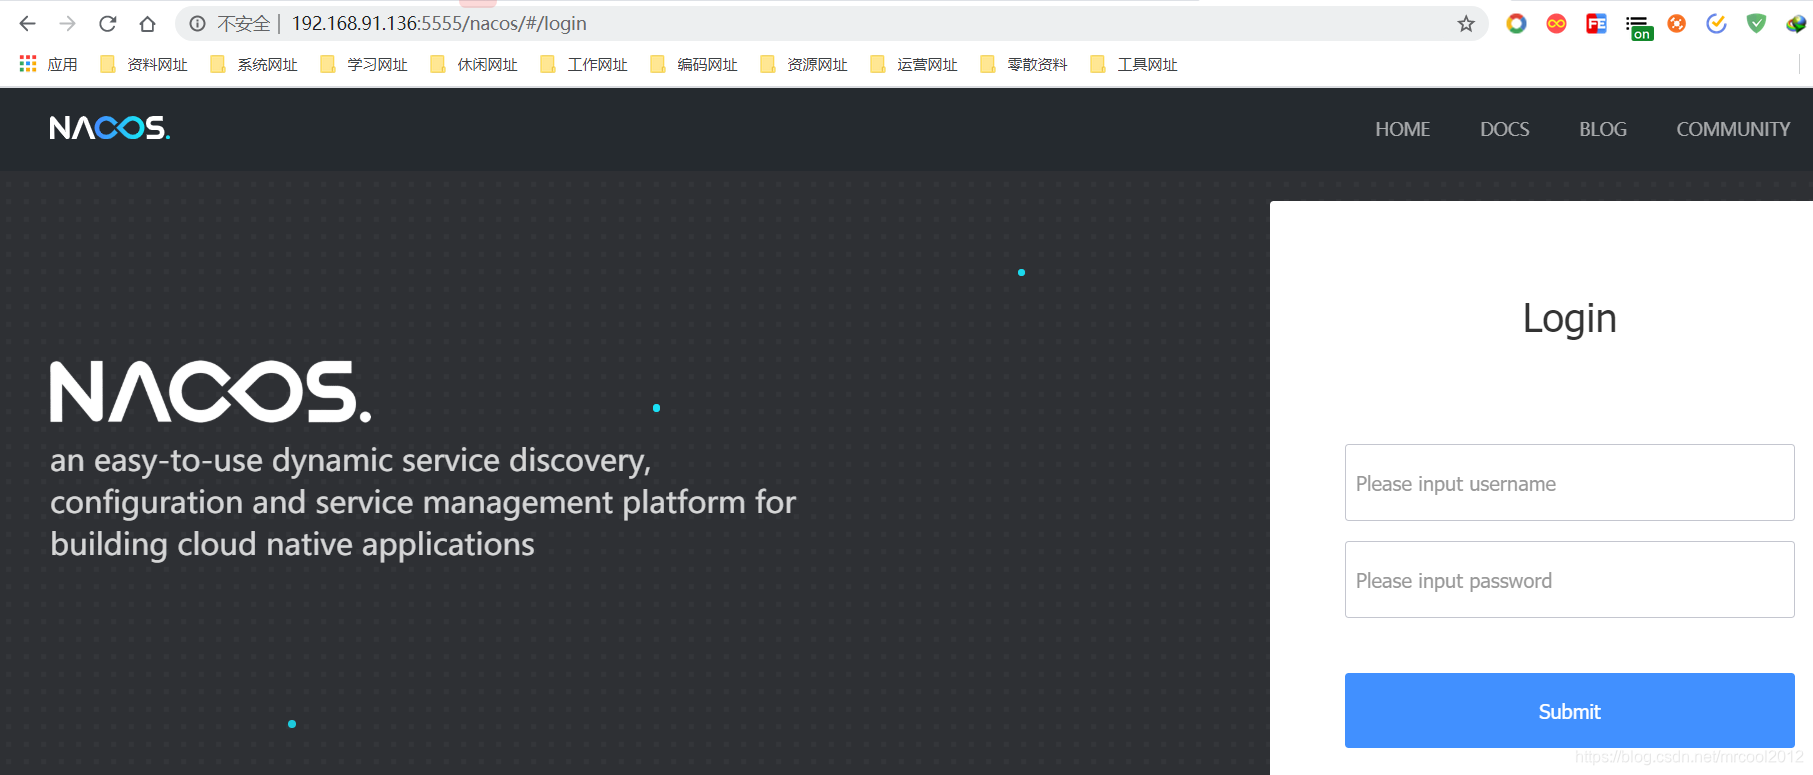
Task: Open the 零散资料 bookmark folder
Action: pyautogui.click(x=1024, y=64)
